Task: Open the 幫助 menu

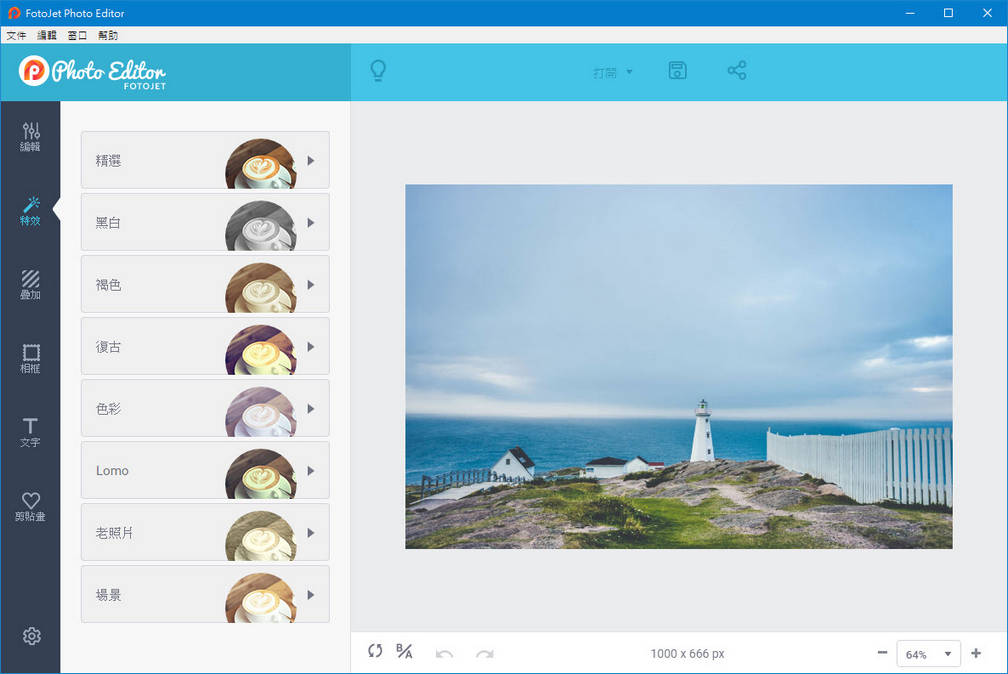Action: click(x=107, y=34)
